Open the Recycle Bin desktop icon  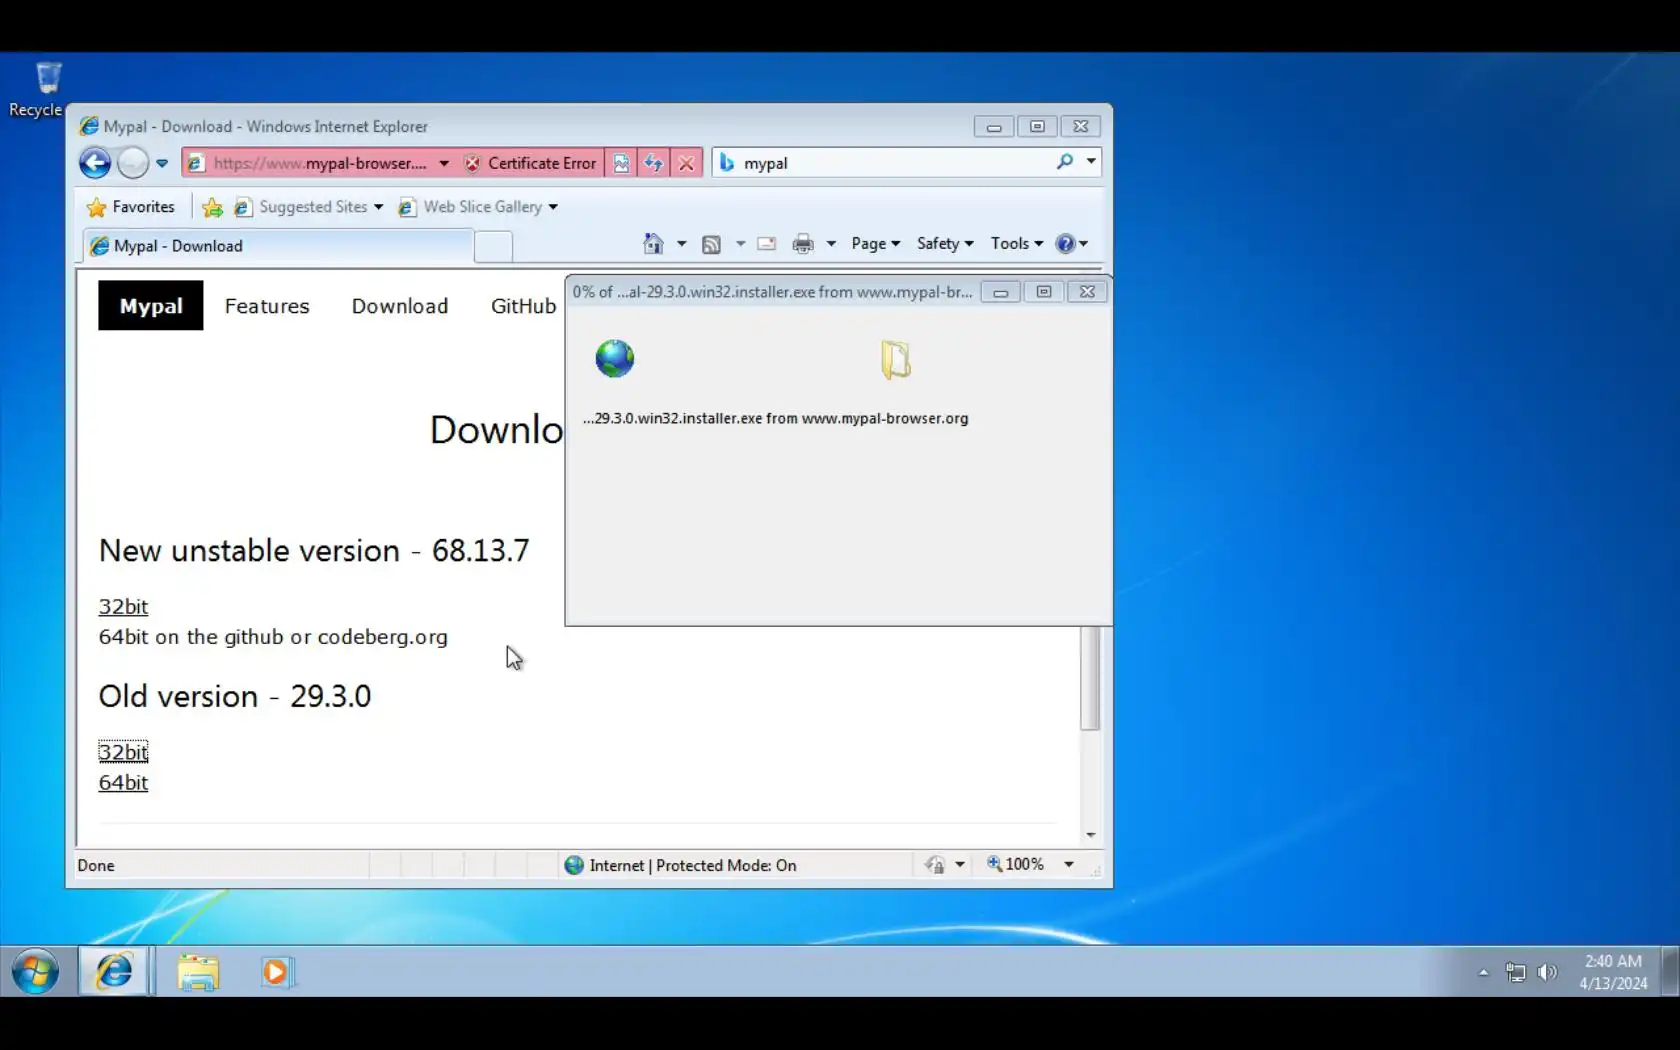pos(38,89)
